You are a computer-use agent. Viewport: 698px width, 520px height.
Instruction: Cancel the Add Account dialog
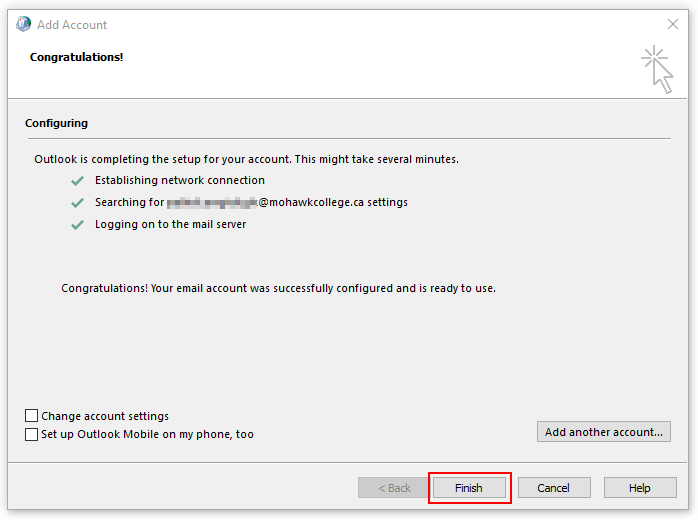coord(553,488)
